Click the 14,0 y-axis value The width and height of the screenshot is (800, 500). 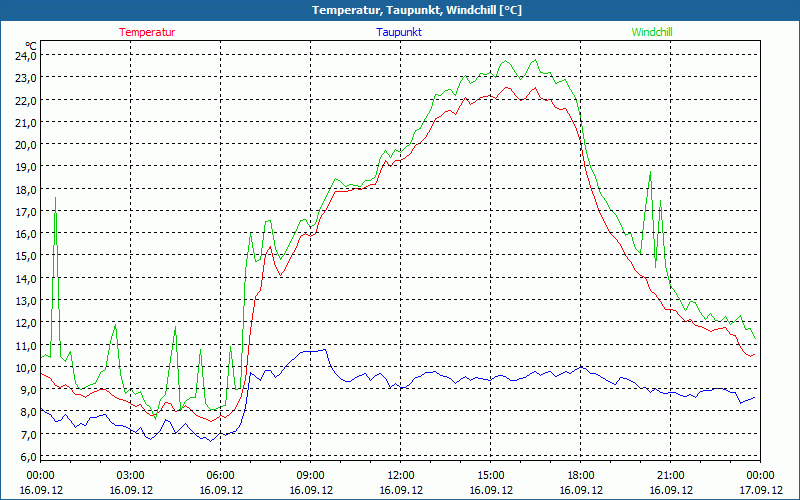click(x=26, y=279)
